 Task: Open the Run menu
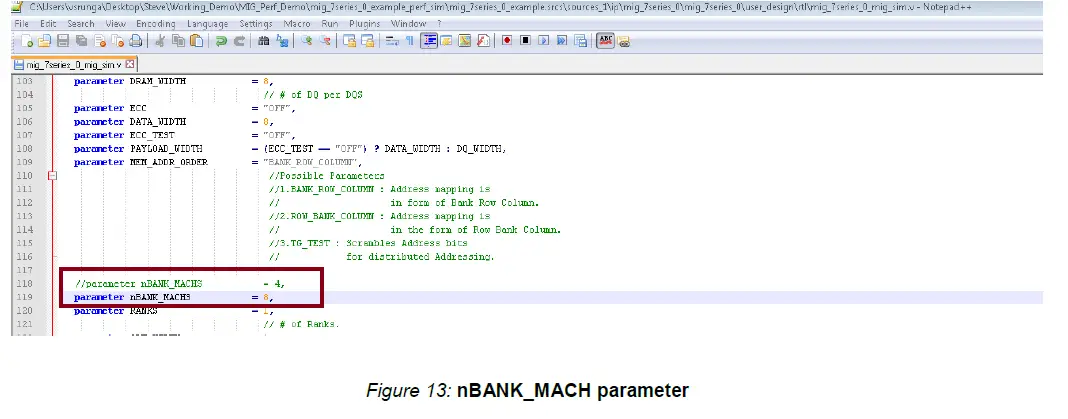330,23
